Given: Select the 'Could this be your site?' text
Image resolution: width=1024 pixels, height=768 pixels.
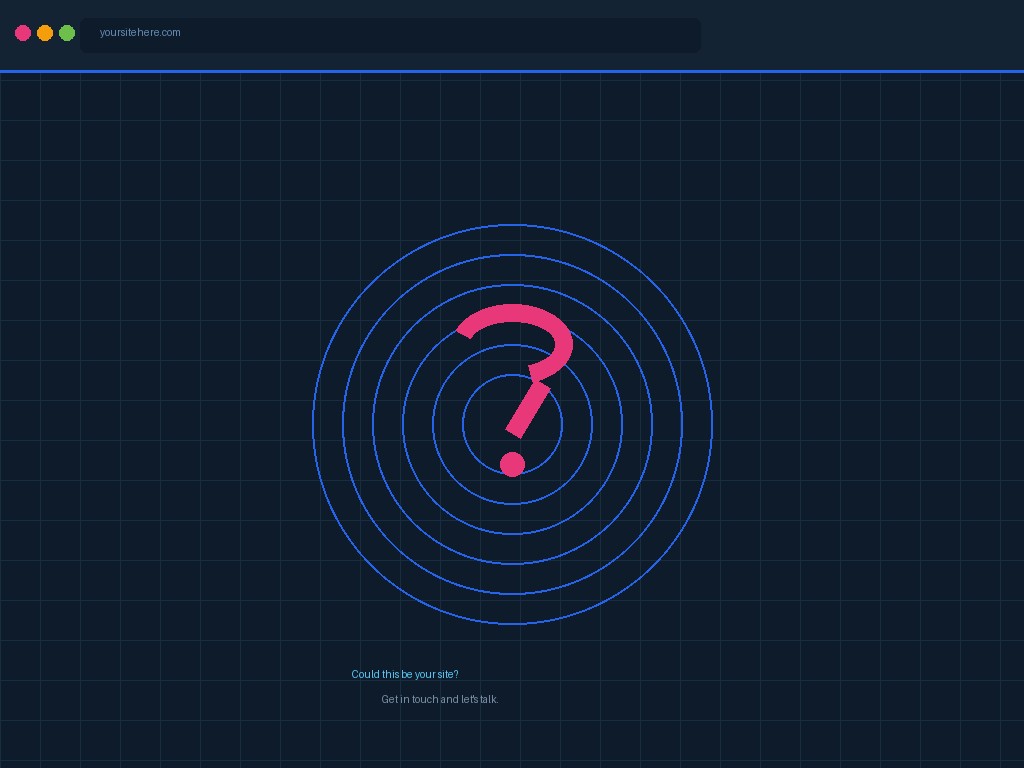Looking at the screenshot, I should point(405,674).
